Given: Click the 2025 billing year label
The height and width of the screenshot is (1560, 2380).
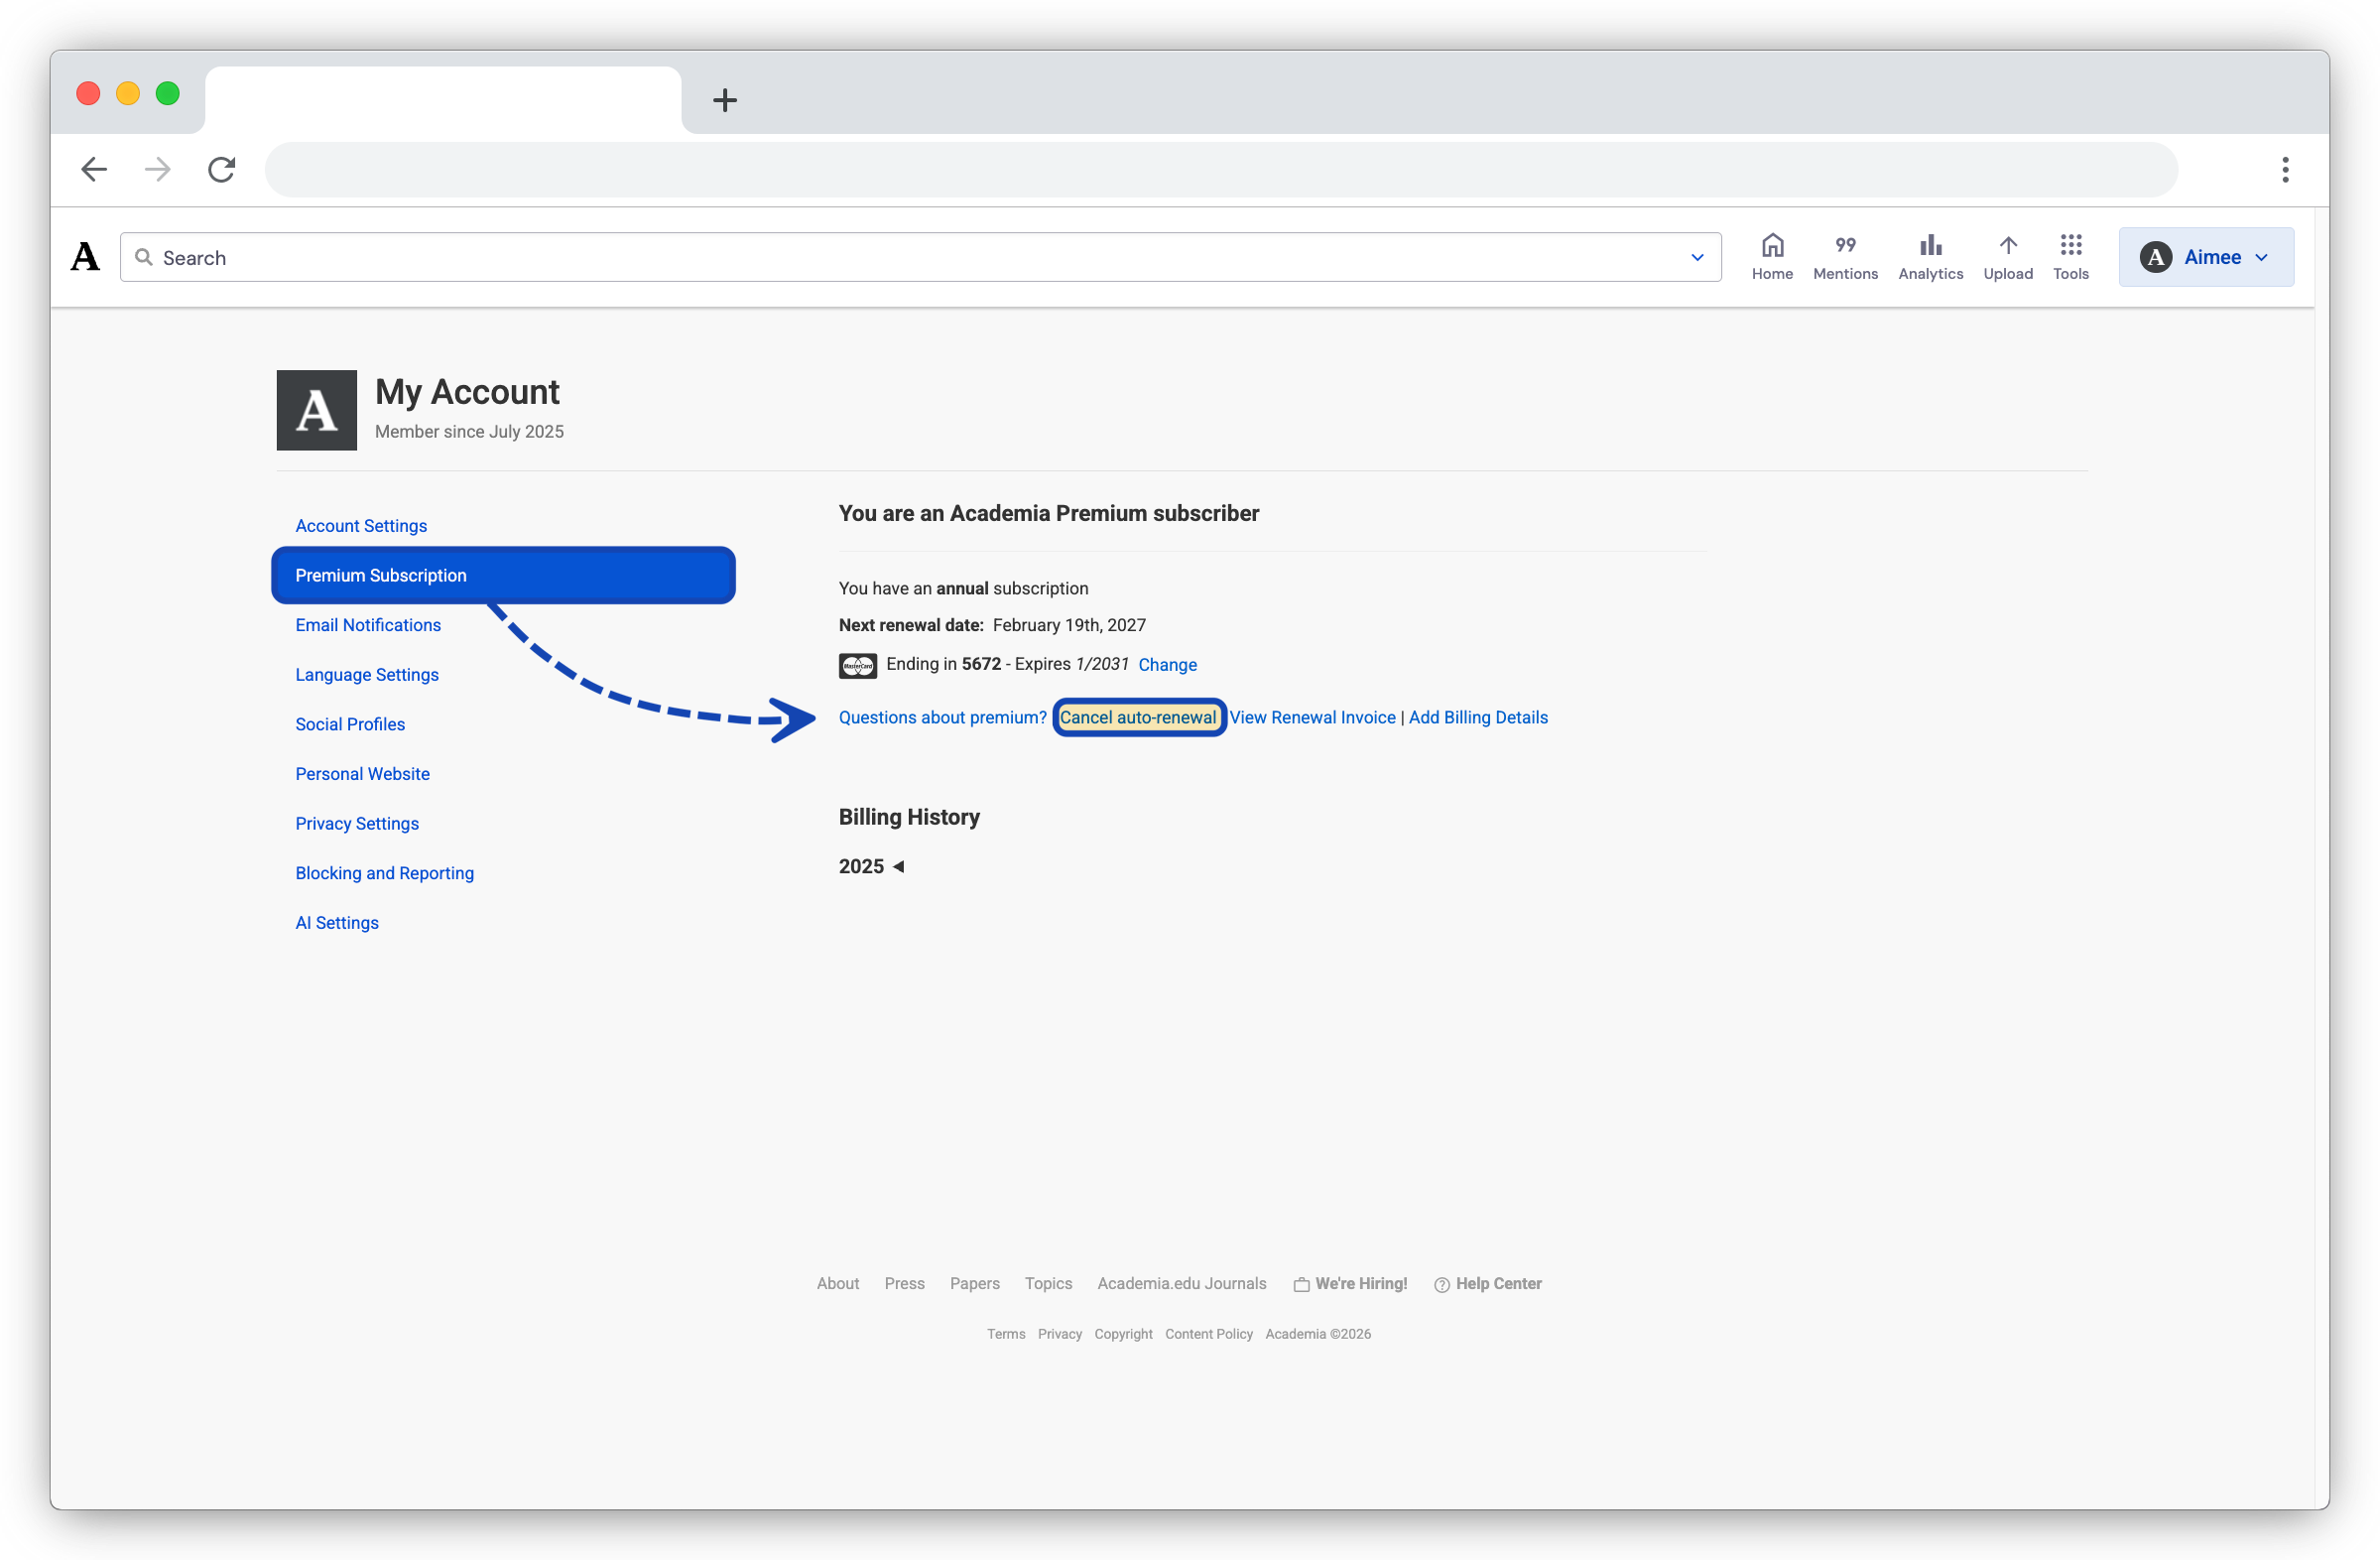Looking at the screenshot, I should point(860,867).
